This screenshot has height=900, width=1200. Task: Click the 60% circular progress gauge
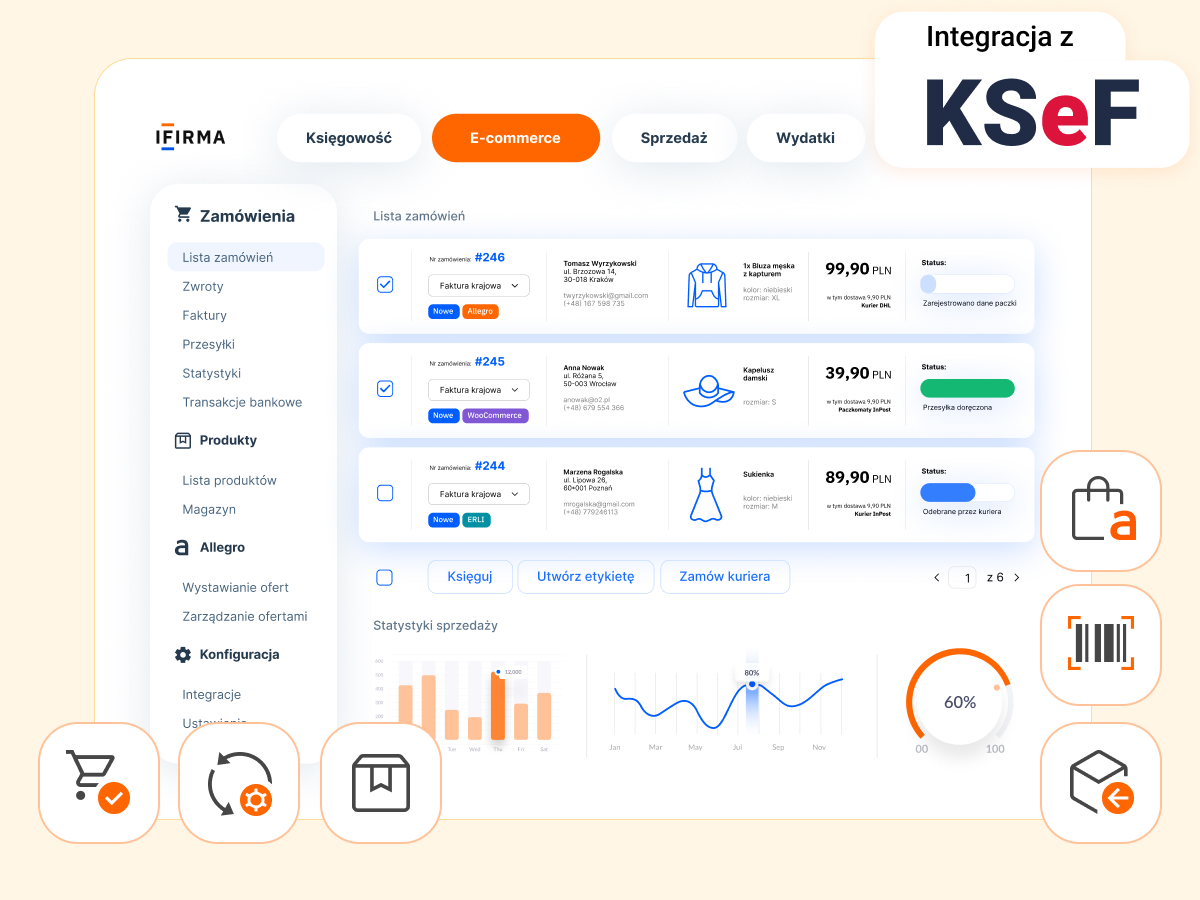(959, 702)
